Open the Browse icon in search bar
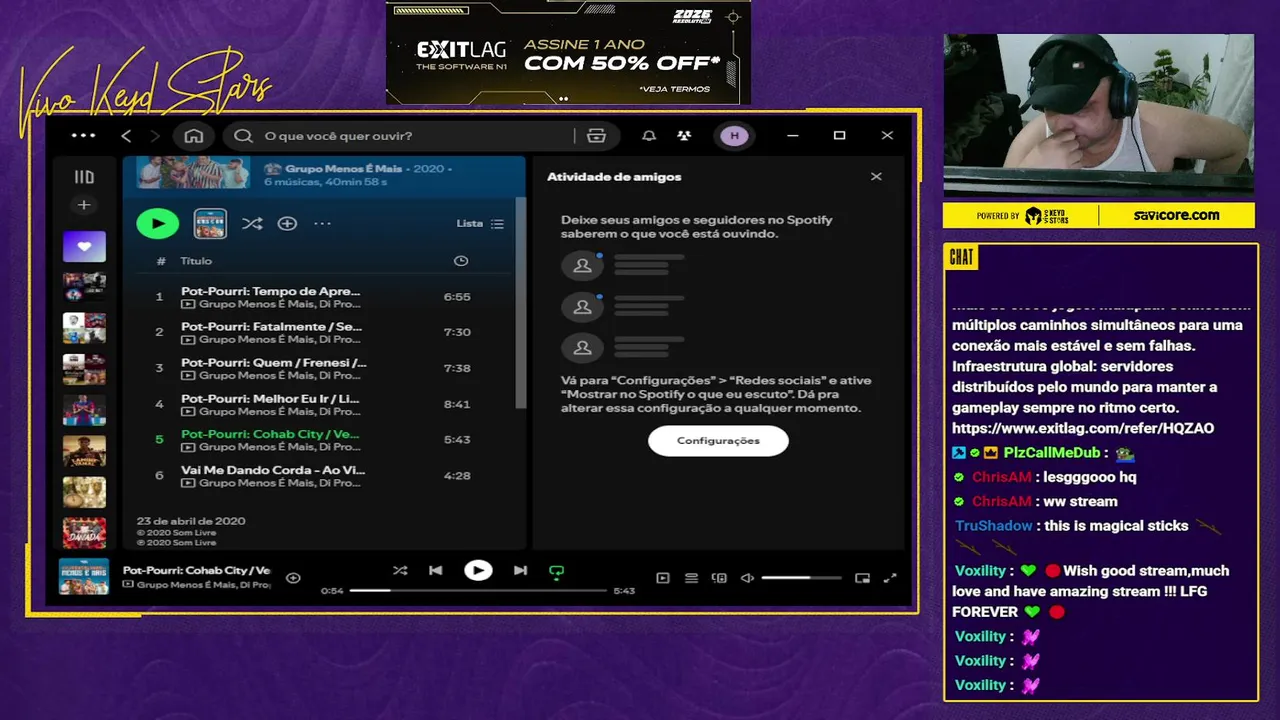This screenshot has height=720, width=1280. pyautogui.click(x=597, y=136)
